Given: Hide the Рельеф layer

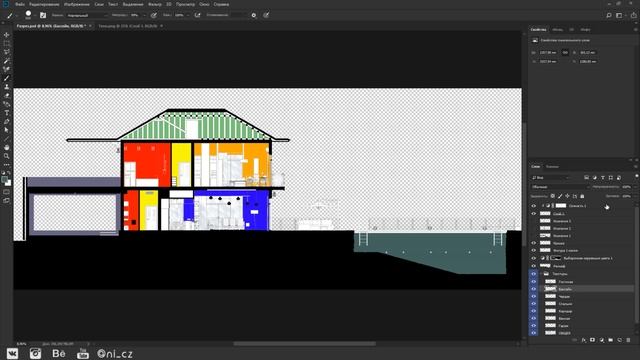Looking at the screenshot, I should (x=533, y=266).
